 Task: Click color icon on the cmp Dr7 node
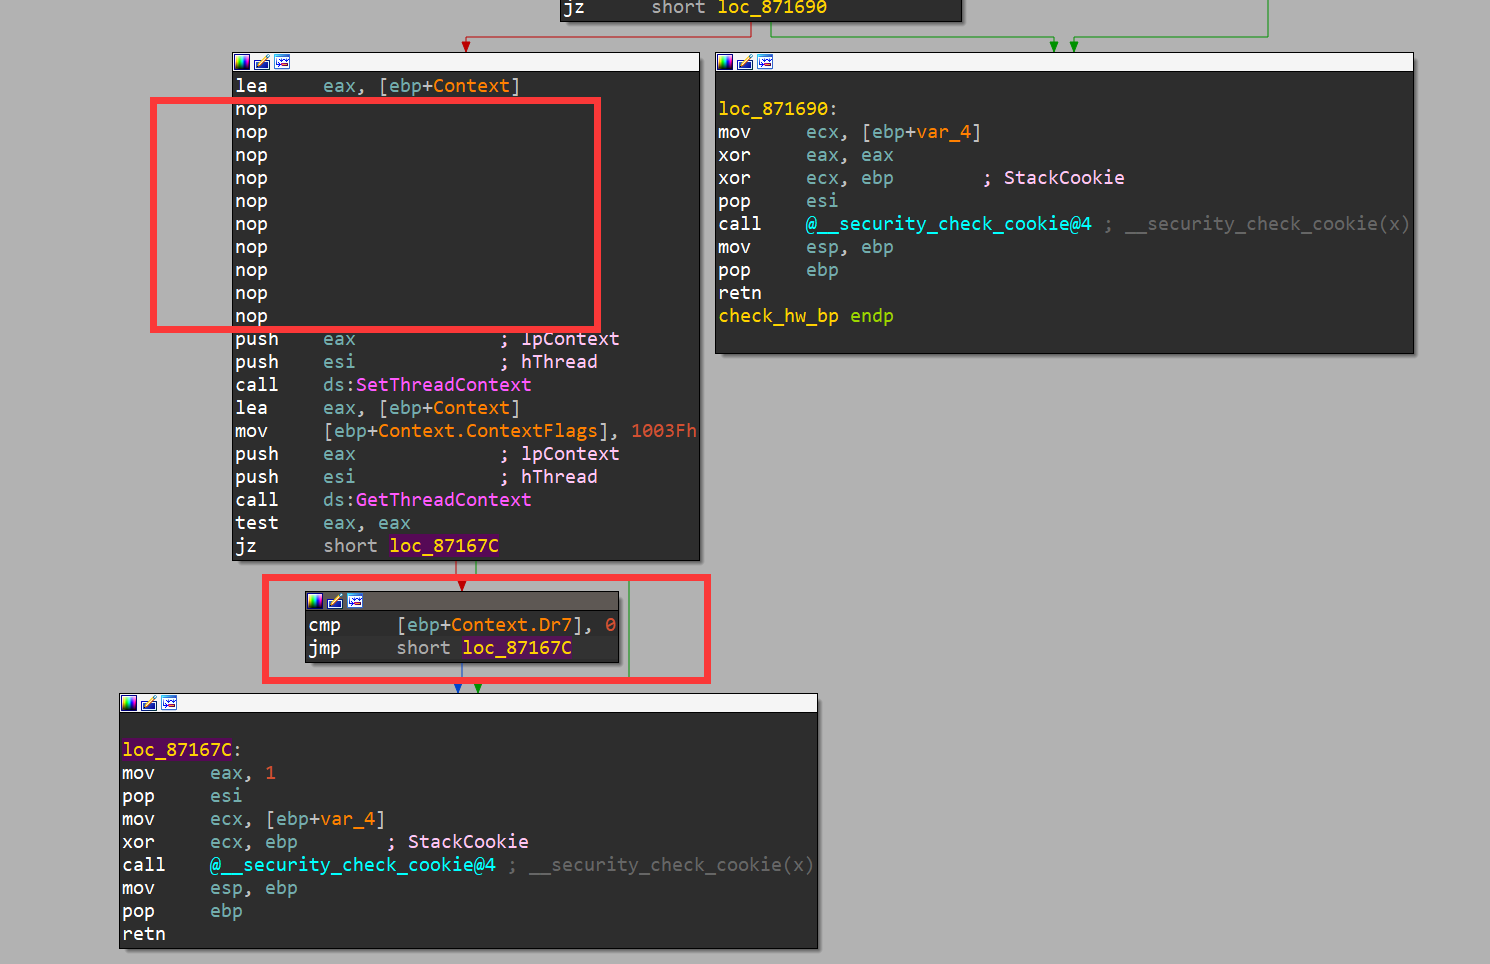(x=315, y=601)
